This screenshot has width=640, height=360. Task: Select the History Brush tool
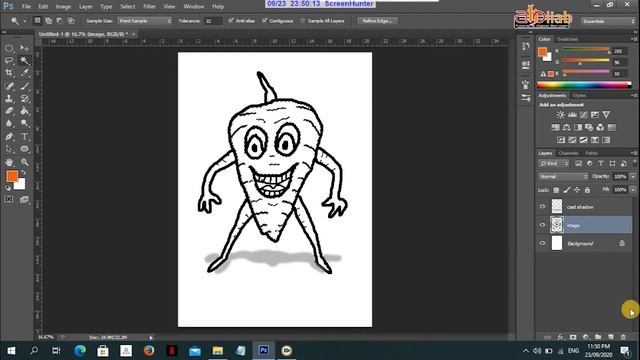coord(24,98)
